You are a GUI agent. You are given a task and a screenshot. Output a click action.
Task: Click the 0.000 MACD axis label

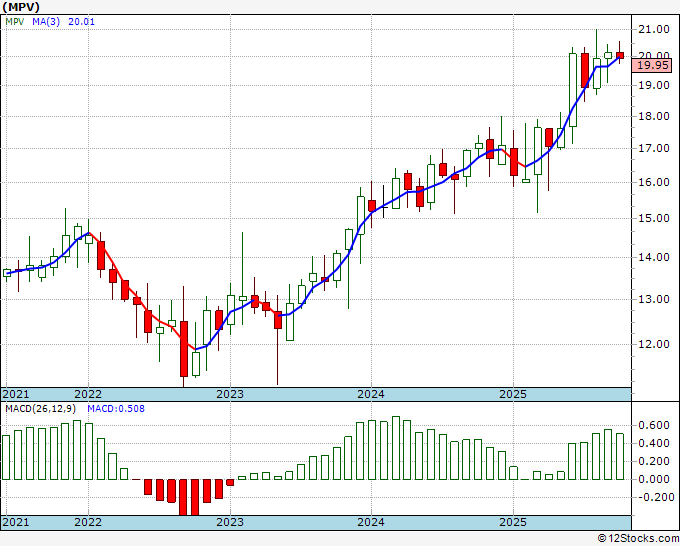[x=654, y=479]
